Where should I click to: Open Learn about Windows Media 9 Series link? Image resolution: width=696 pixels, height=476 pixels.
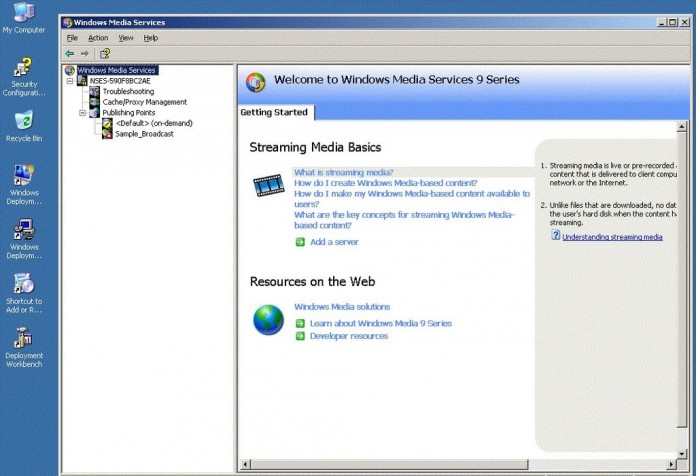(381, 323)
